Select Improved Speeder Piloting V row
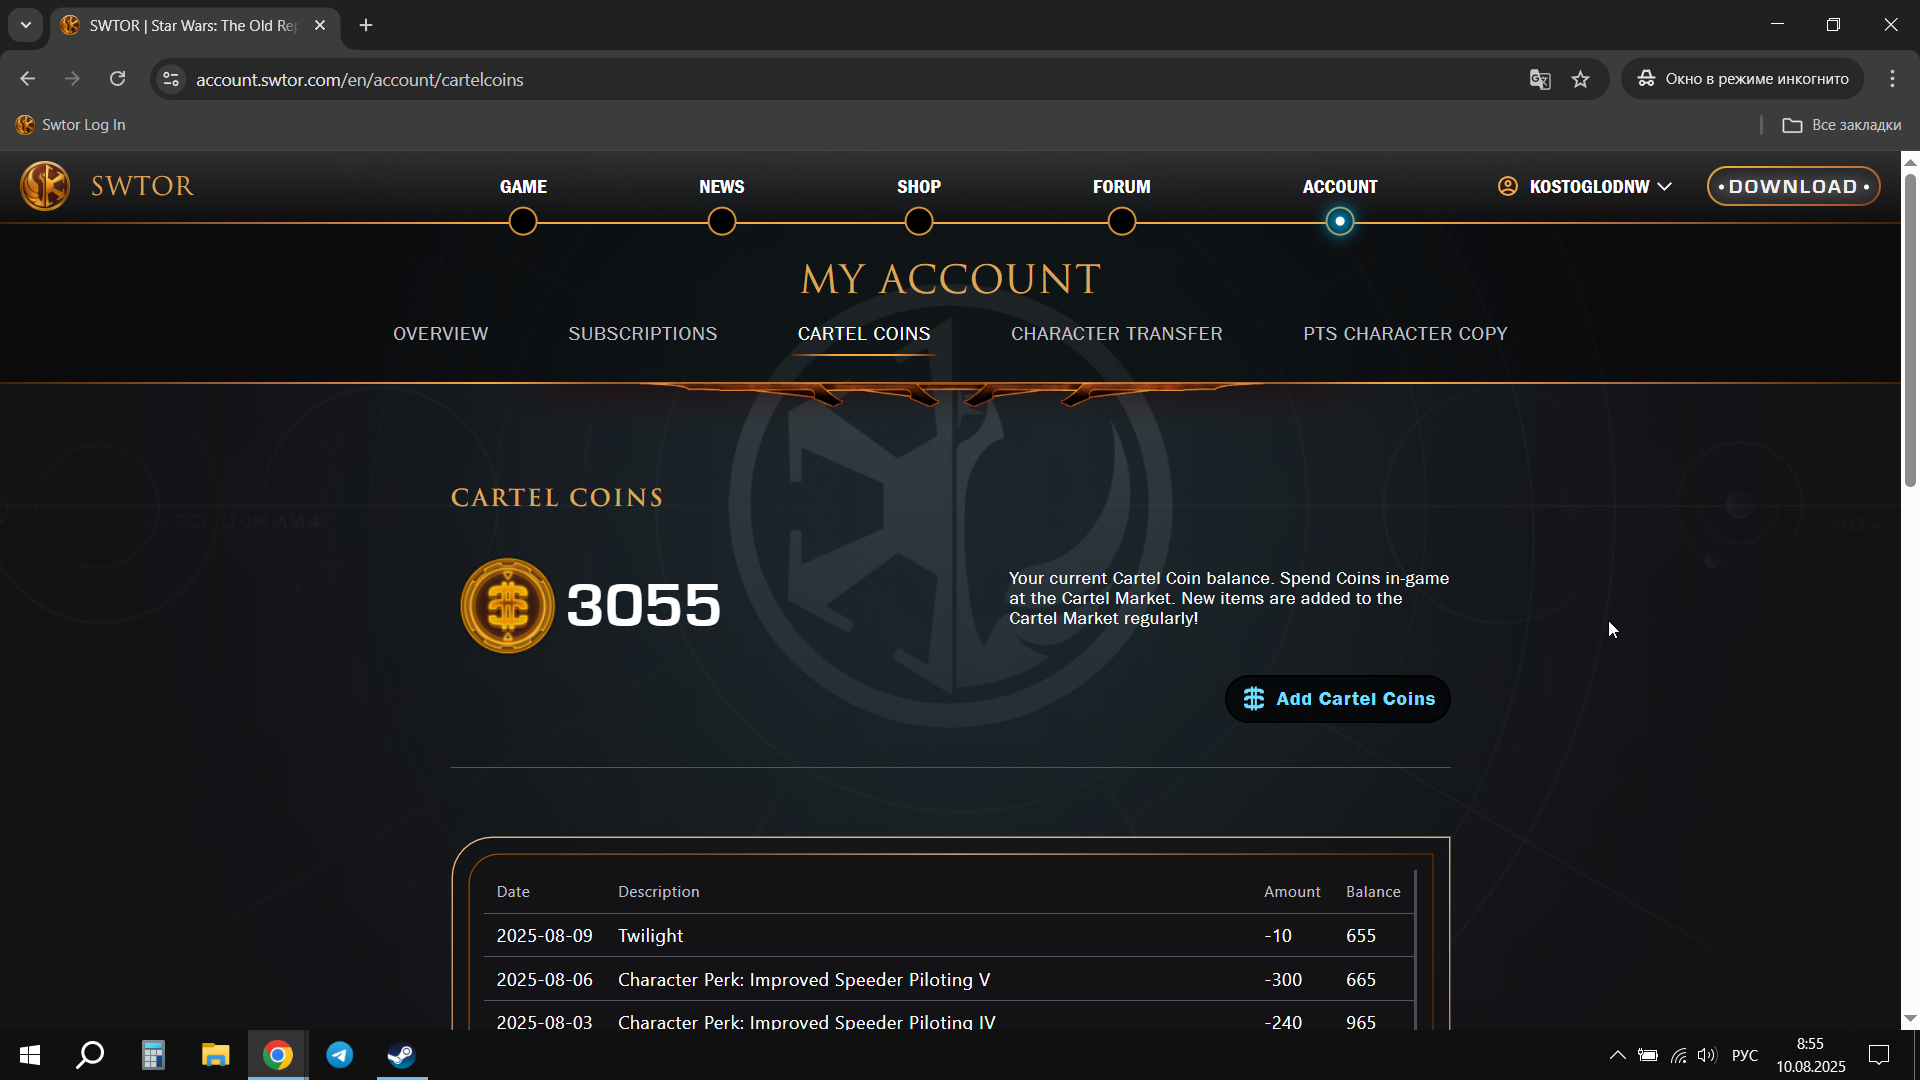The height and width of the screenshot is (1080, 1920). [948, 979]
